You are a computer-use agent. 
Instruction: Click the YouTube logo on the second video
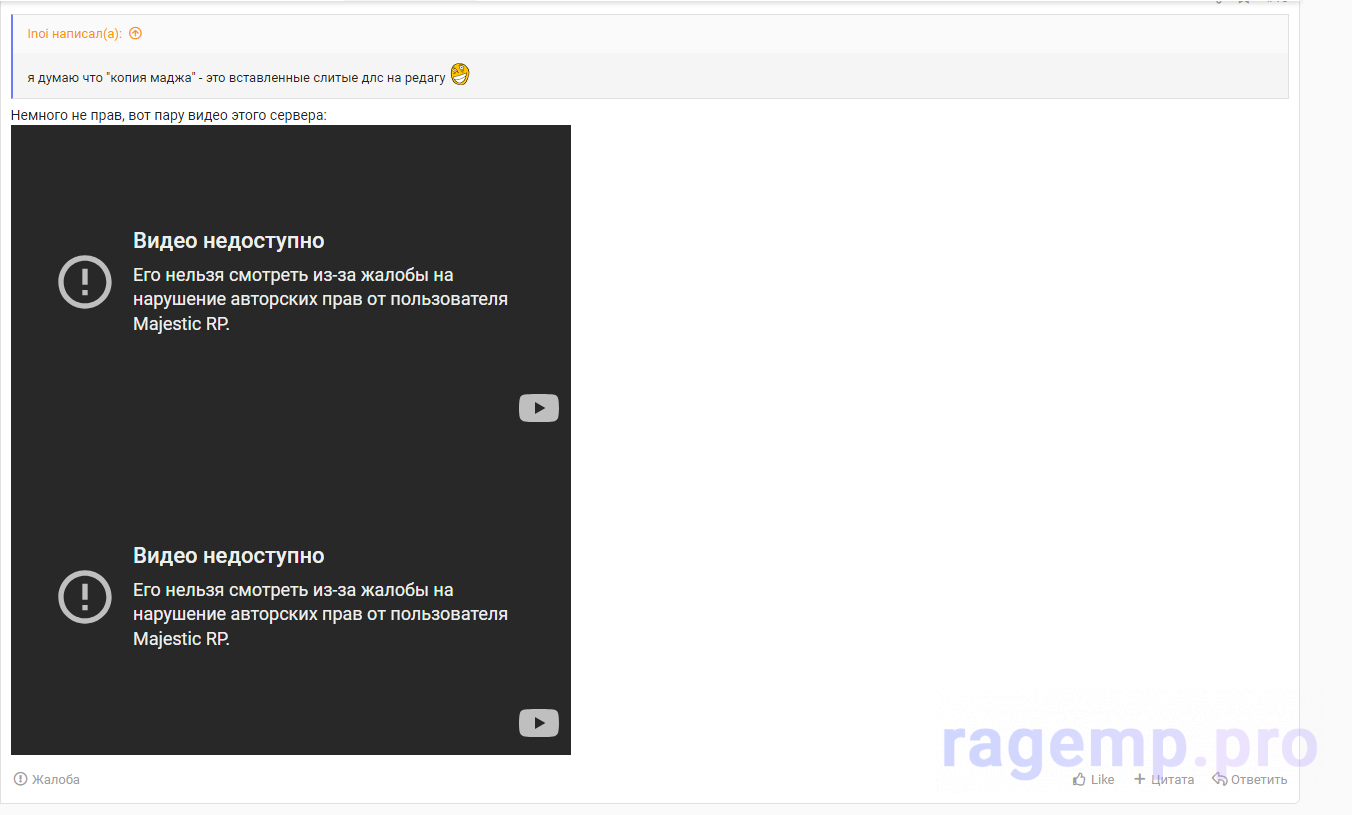[538, 723]
